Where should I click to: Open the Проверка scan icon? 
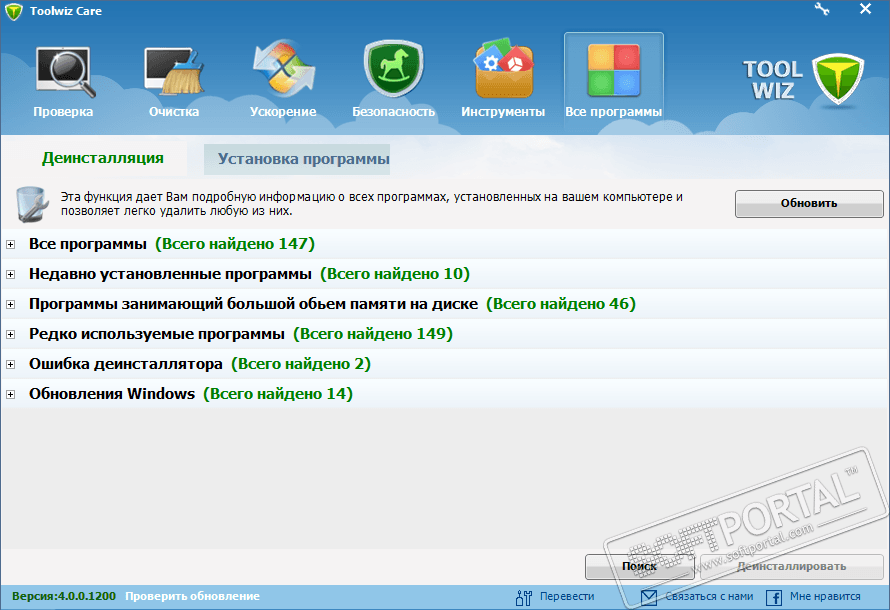tap(64, 72)
